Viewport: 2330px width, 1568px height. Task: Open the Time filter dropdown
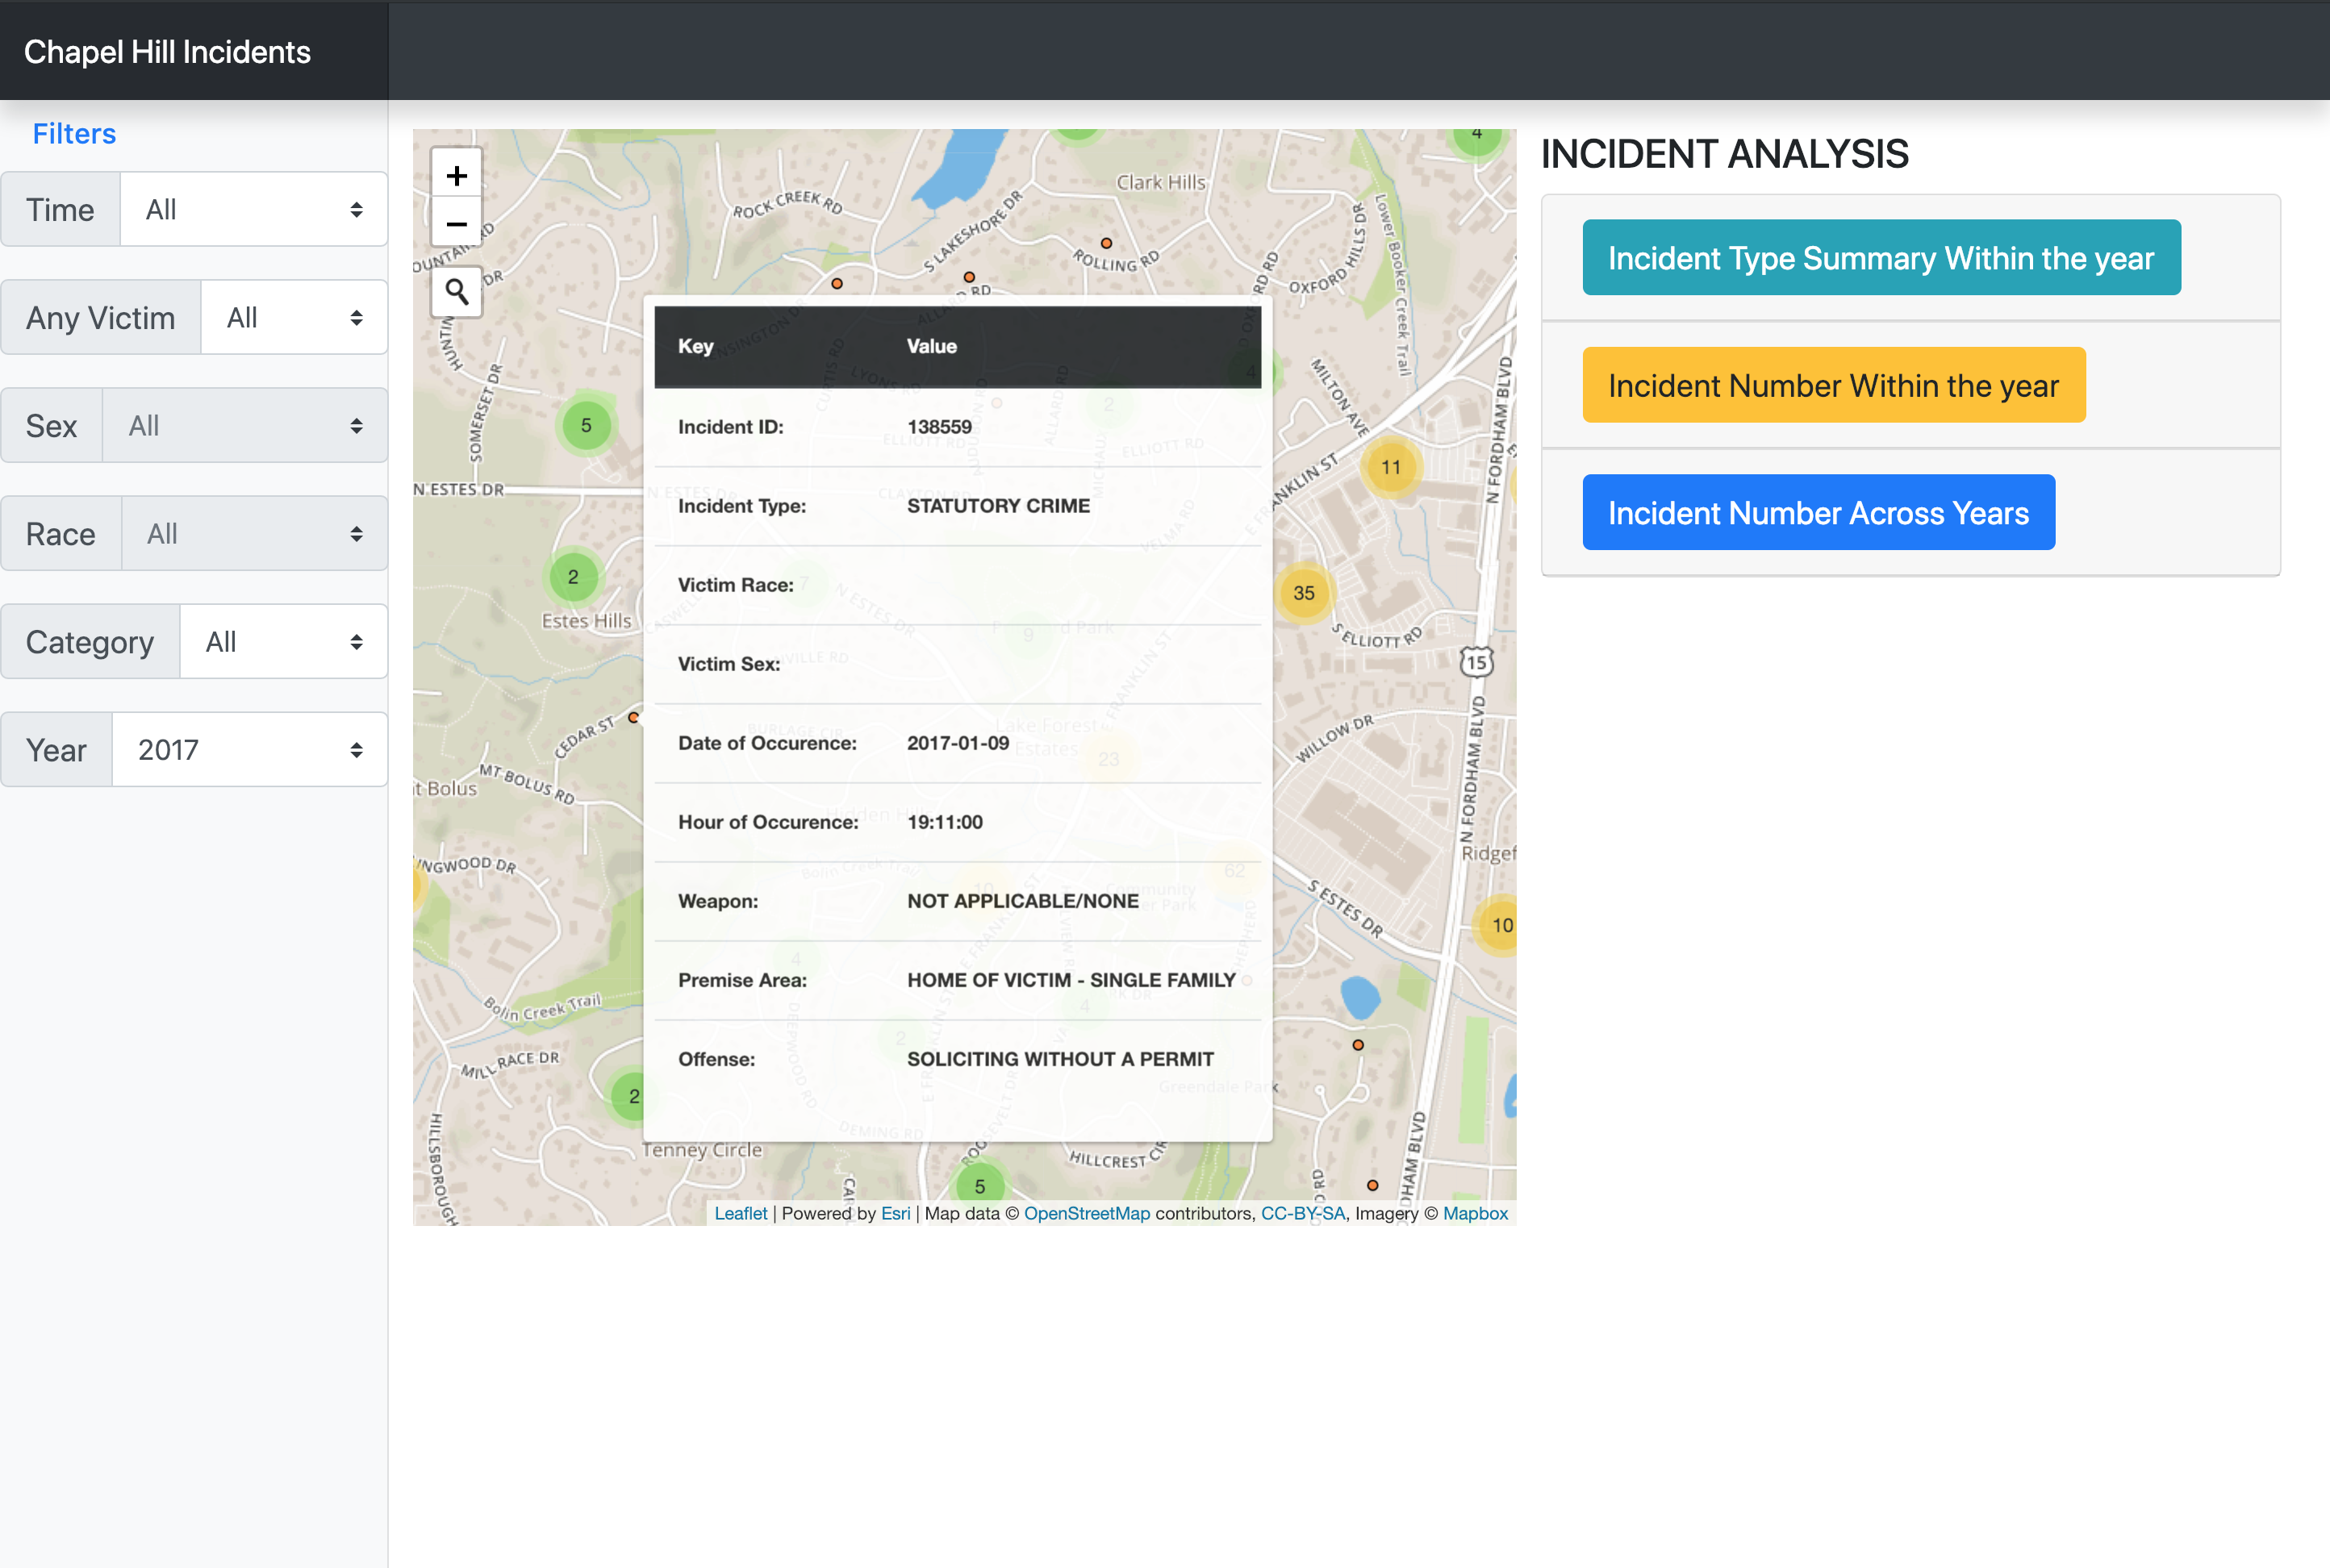click(x=253, y=208)
